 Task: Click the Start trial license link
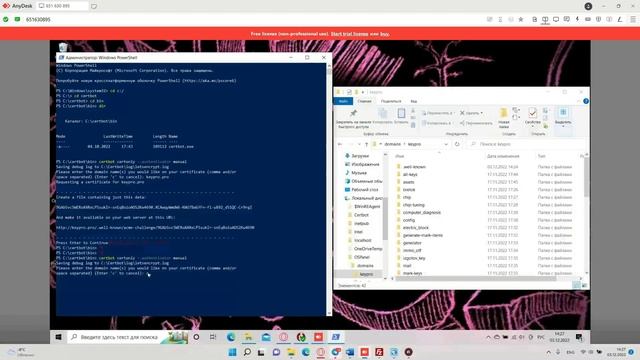(x=349, y=34)
